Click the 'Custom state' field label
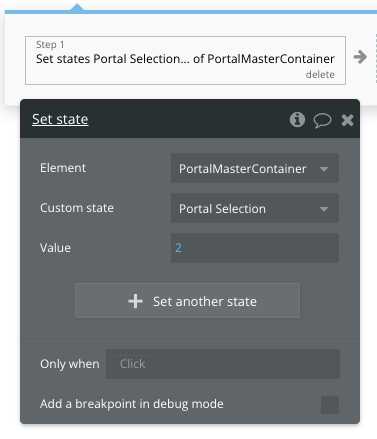The width and height of the screenshot is (377, 439). 77,208
